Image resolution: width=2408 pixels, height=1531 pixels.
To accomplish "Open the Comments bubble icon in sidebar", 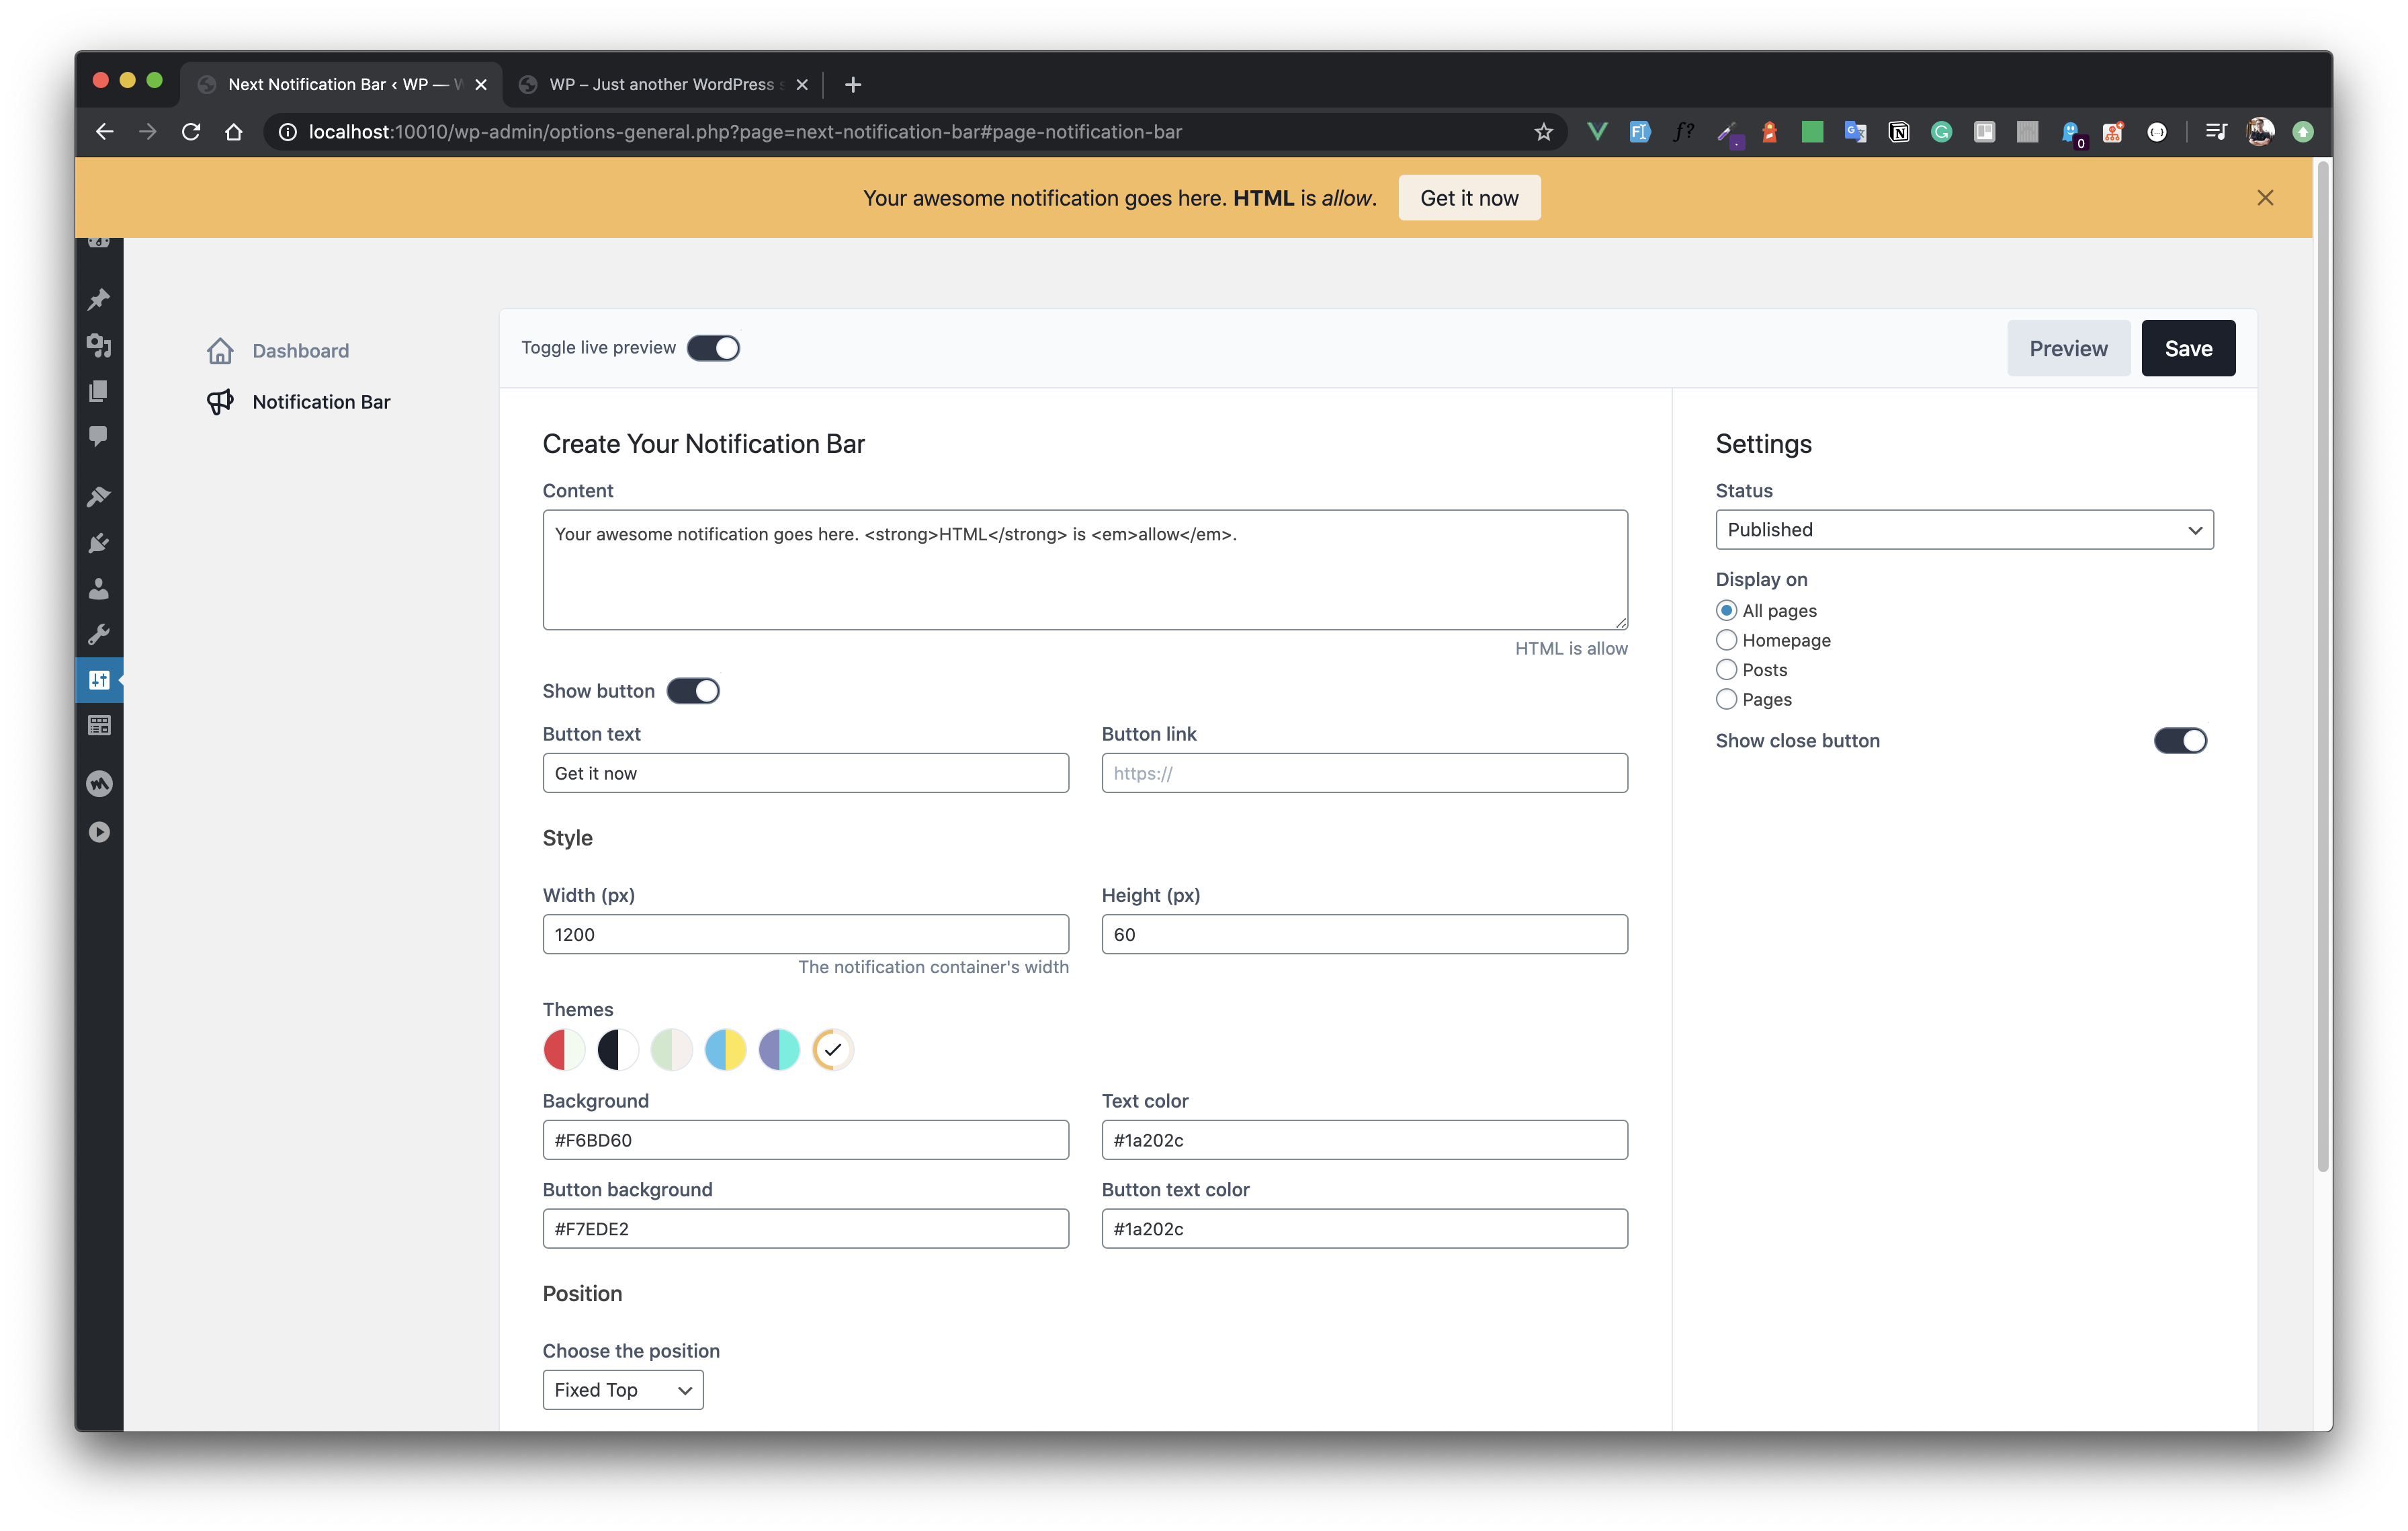I will point(98,436).
